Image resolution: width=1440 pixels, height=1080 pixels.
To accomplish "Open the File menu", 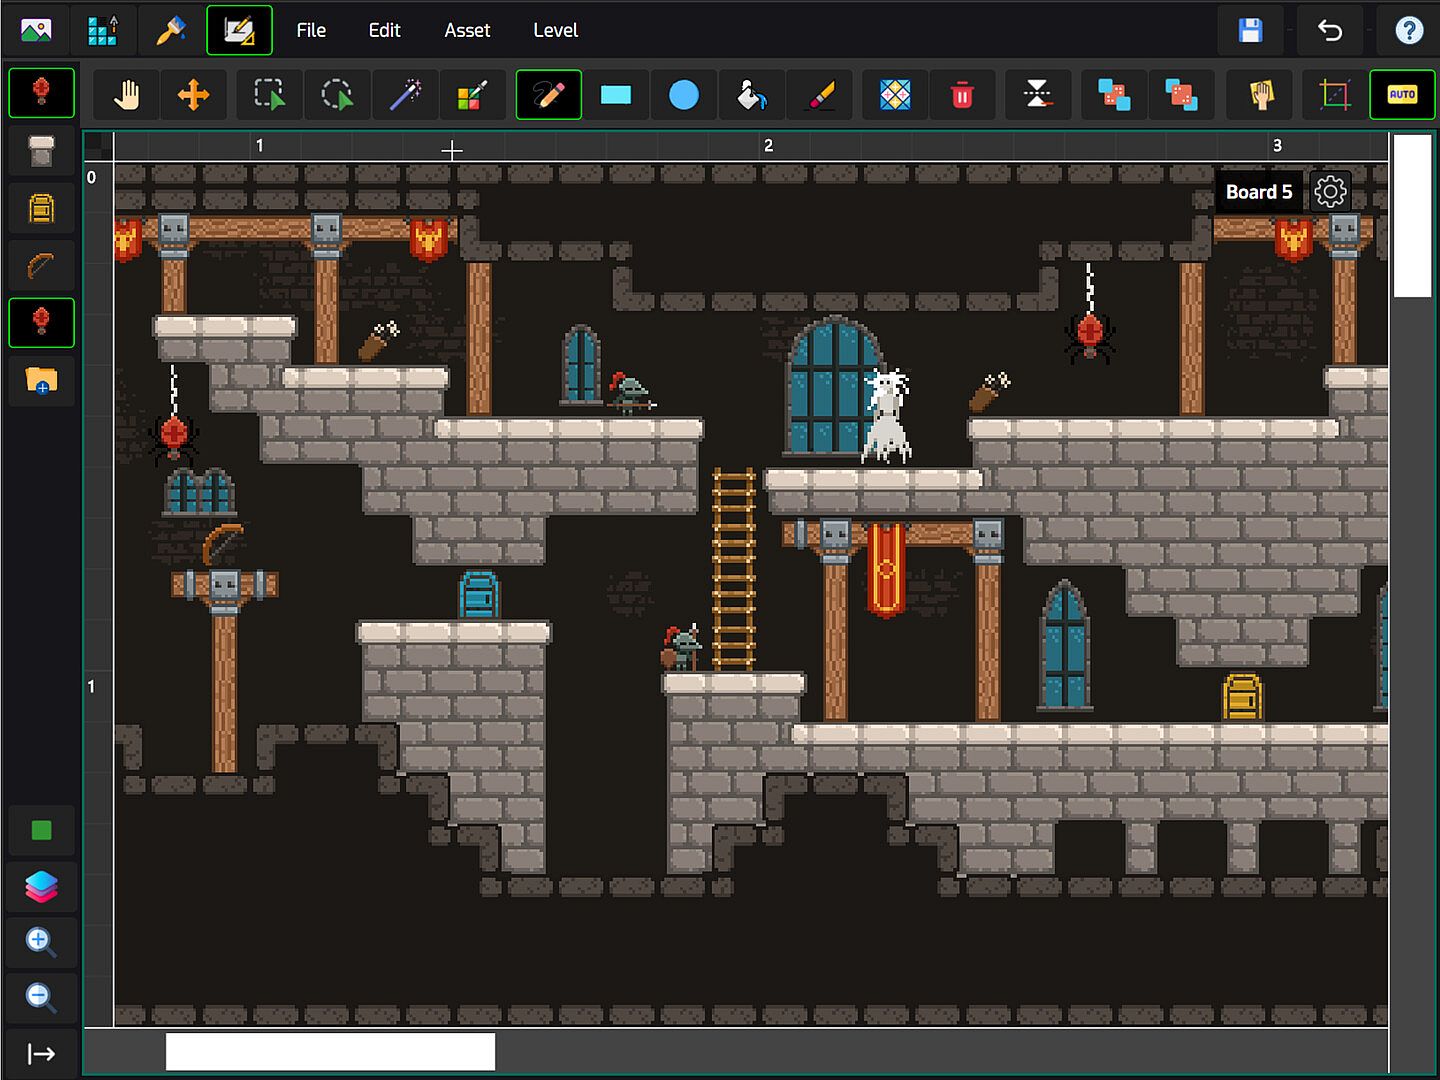I will tap(311, 30).
